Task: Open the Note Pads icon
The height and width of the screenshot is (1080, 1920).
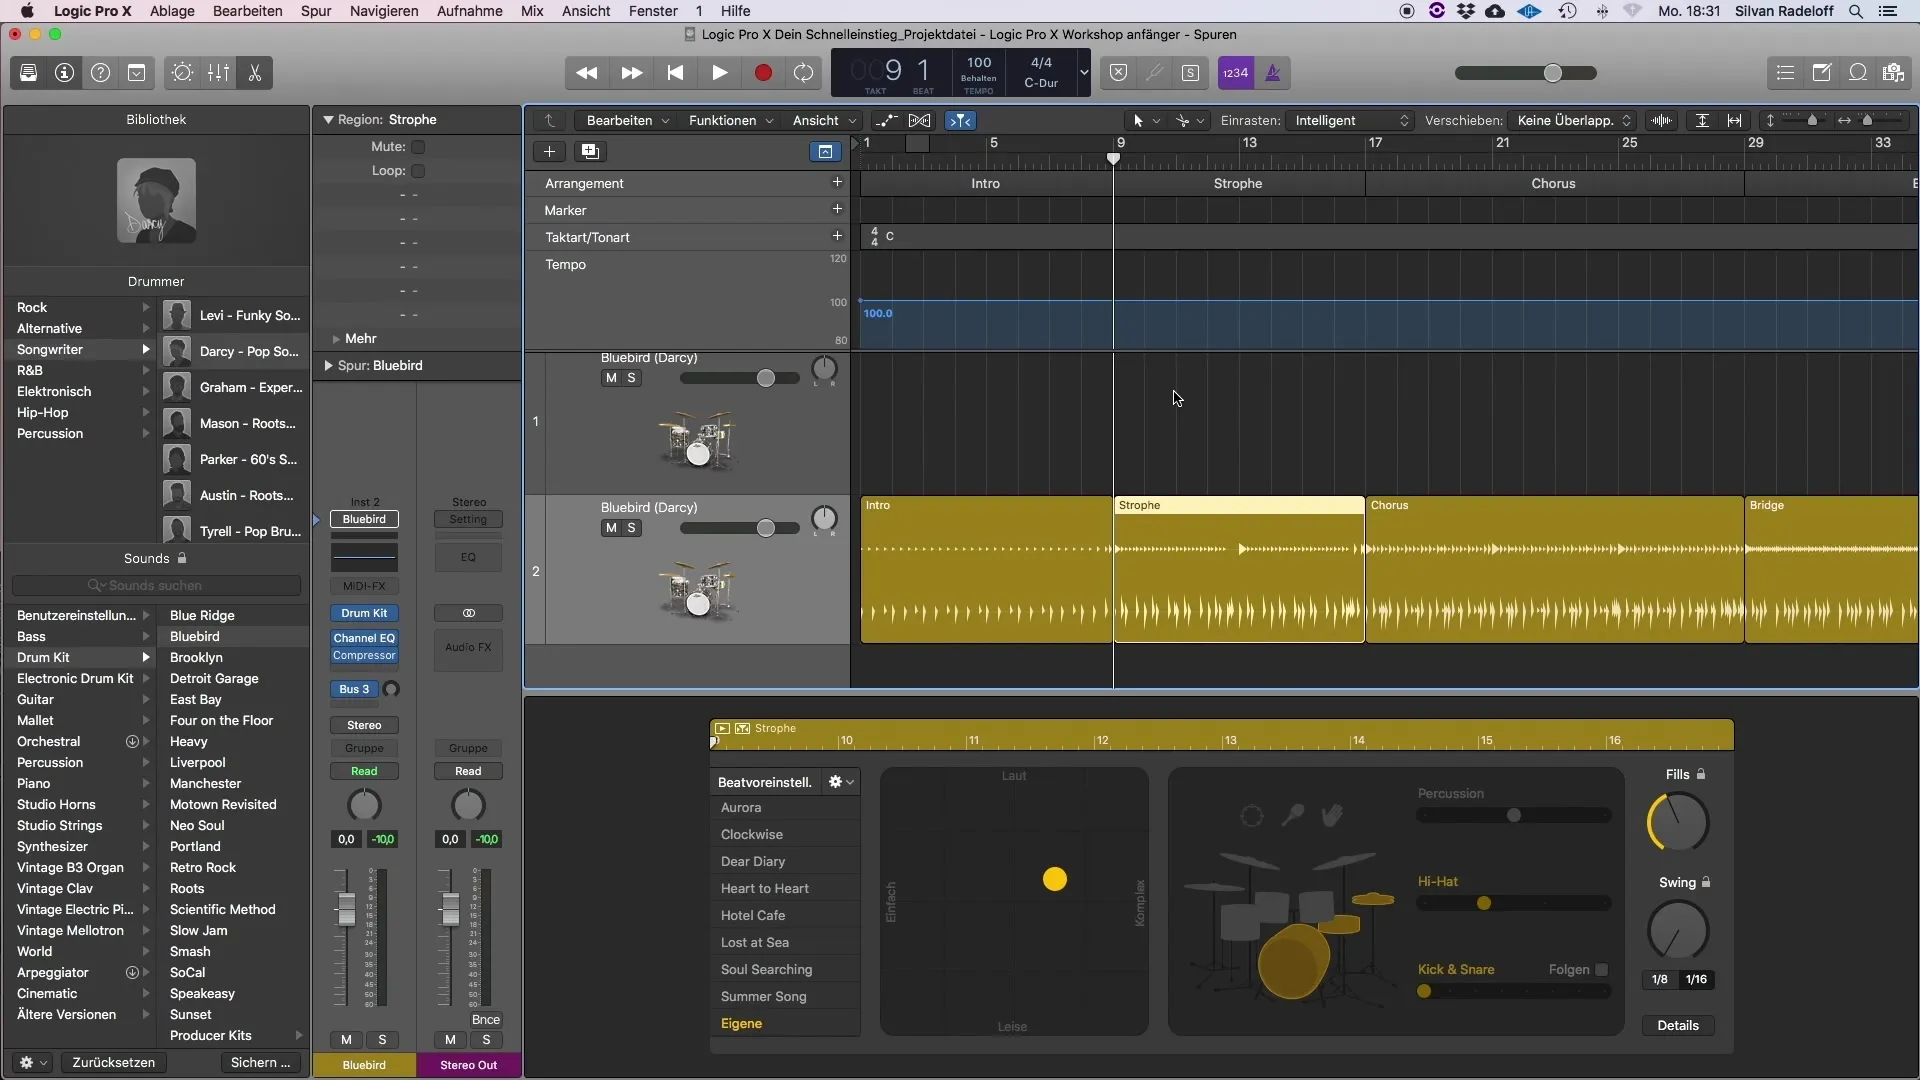Action: (1821, 73)
